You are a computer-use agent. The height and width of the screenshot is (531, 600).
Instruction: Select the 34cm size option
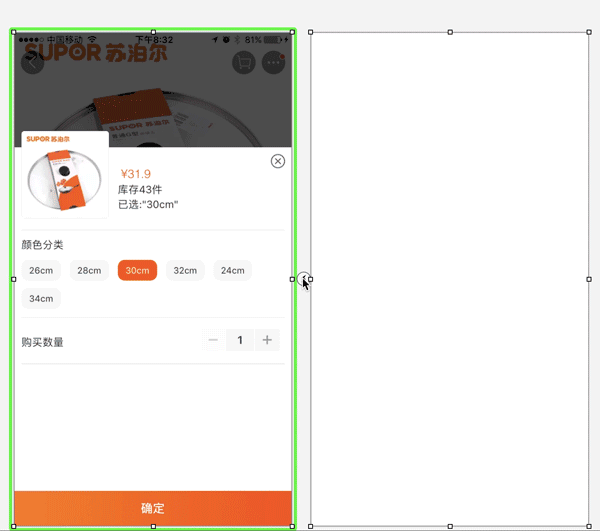(41, 298)
